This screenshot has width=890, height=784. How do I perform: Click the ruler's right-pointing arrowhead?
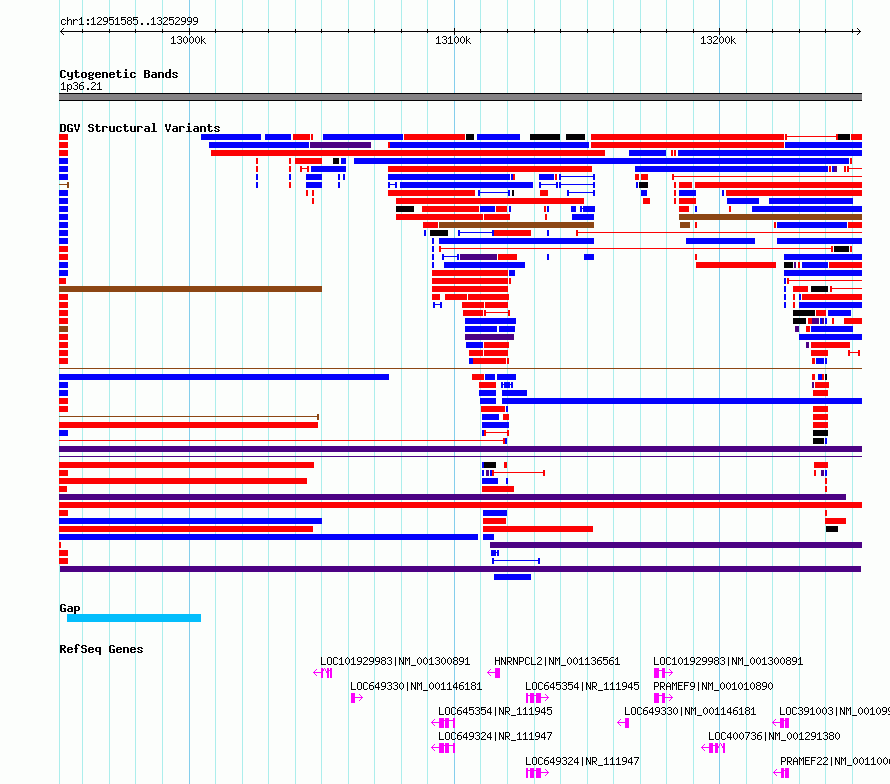click(859, 31)
